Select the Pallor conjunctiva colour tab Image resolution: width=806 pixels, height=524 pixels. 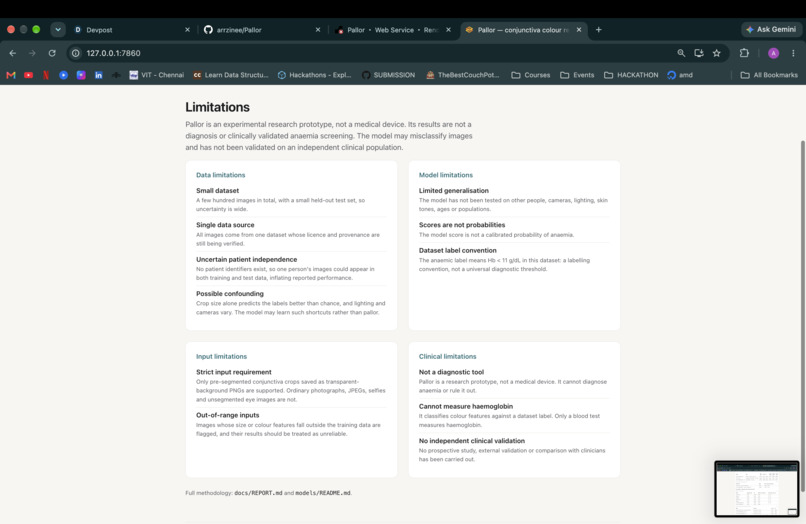point(523,30)
